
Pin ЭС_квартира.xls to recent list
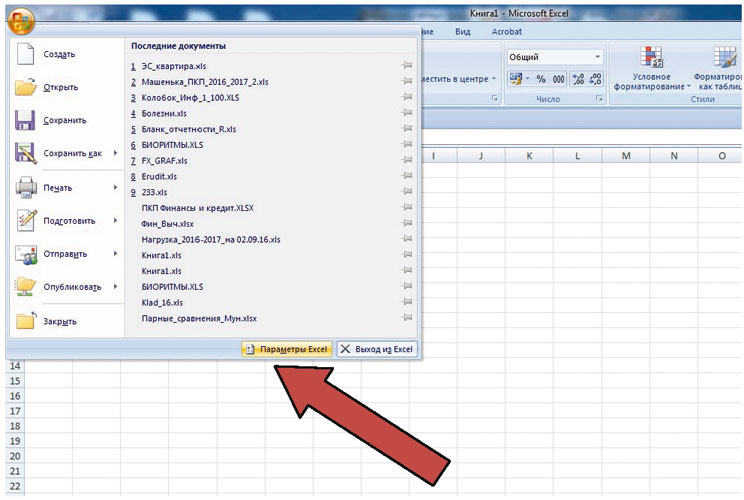pos(407,65)
